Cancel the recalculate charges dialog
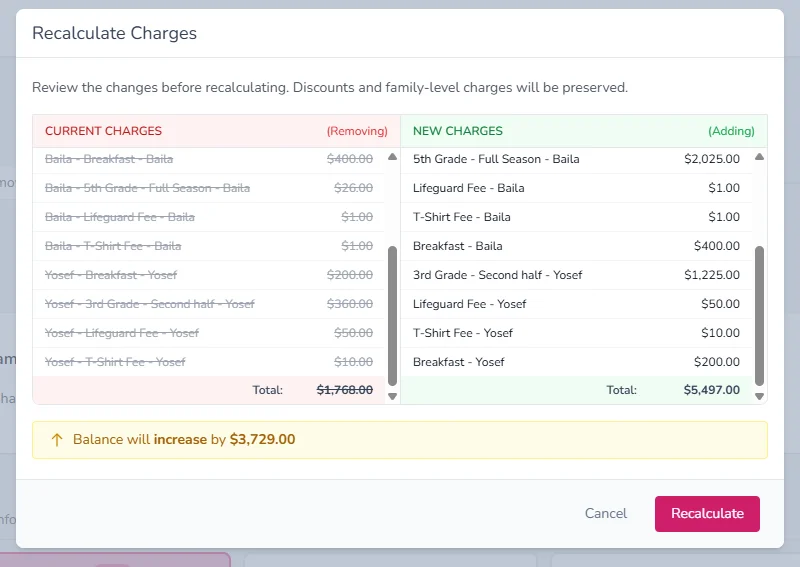Screen dimensions: 800x567 (x=606, y=513)
